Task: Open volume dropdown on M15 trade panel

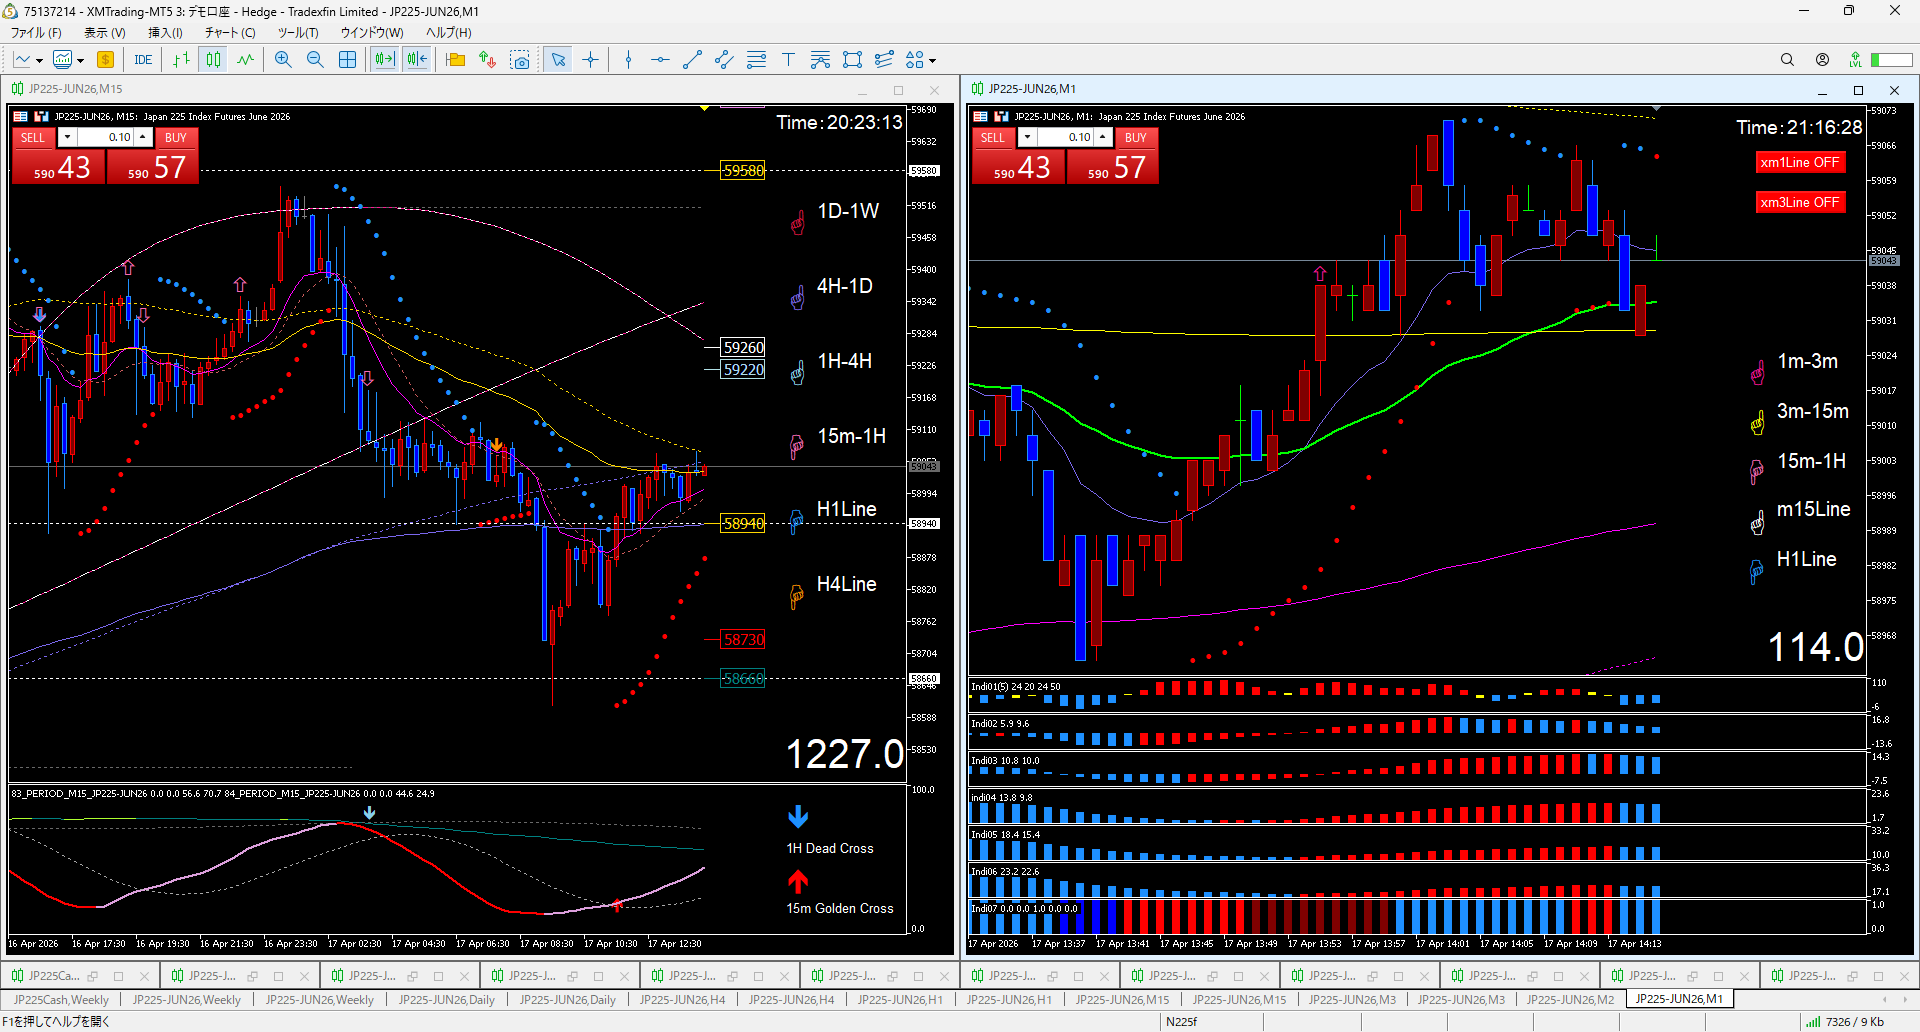Action: [x=67, y=137]
